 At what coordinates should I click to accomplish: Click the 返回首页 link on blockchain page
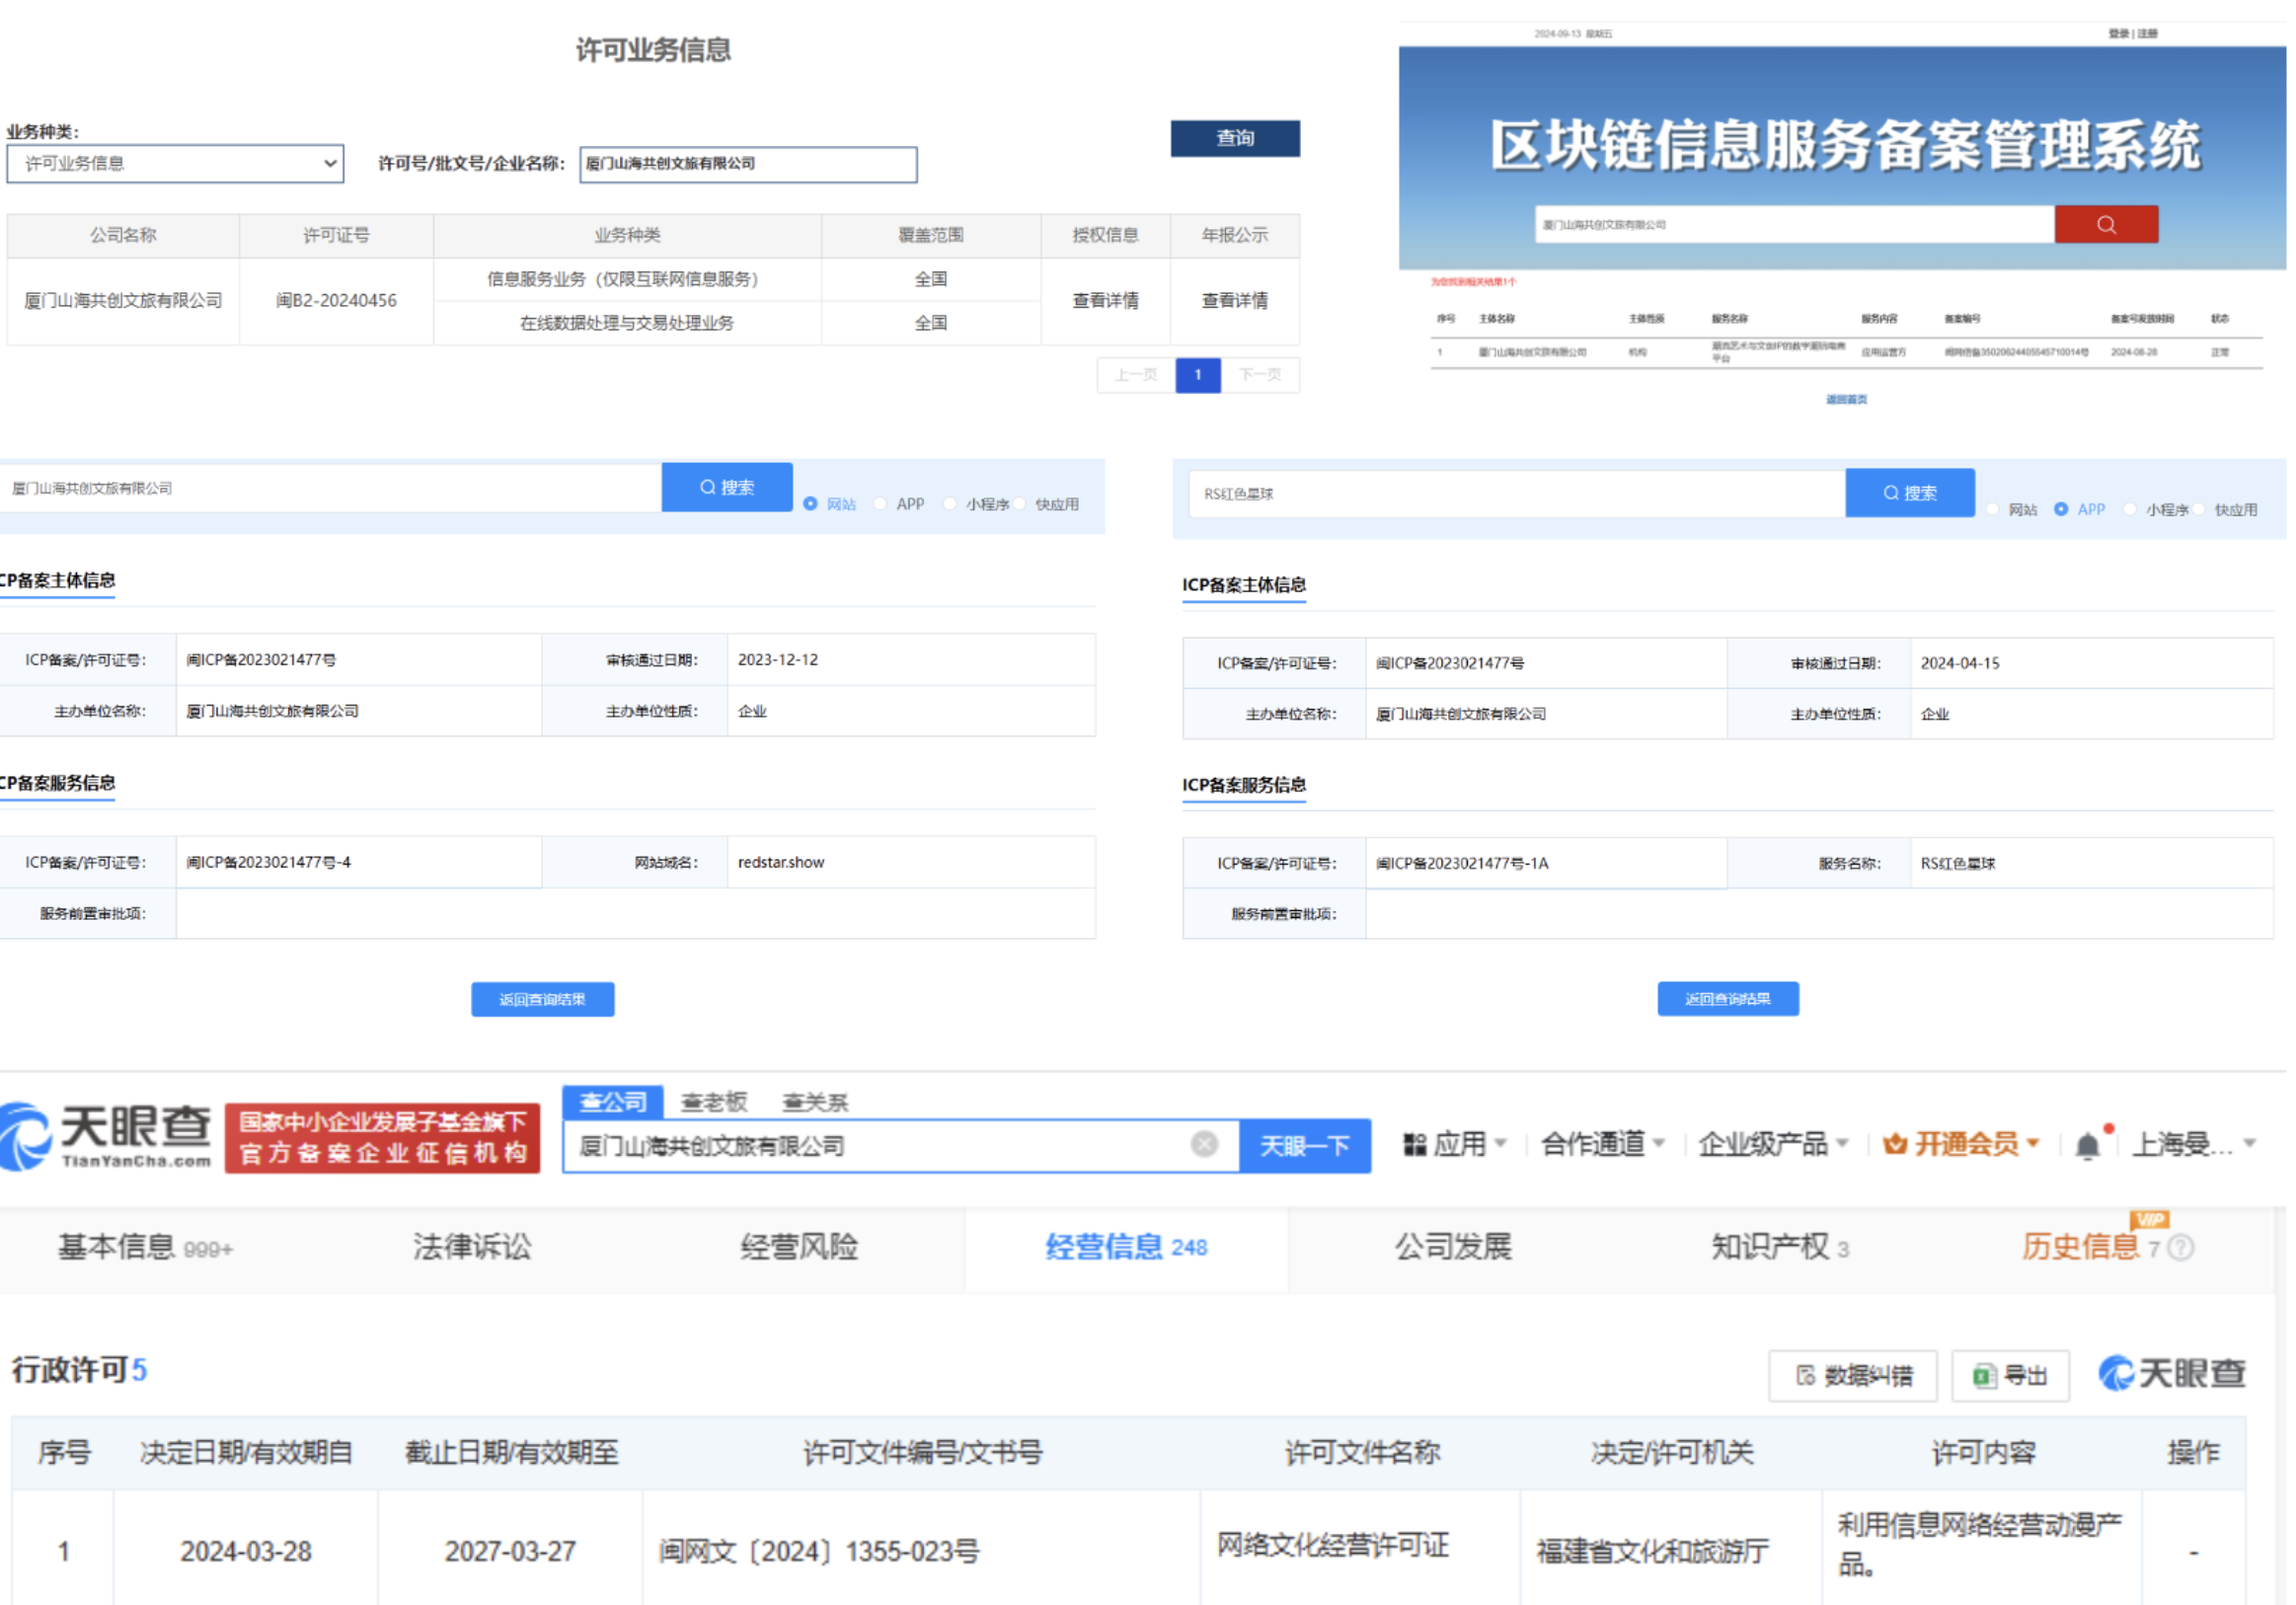[x=1846, y=400]
